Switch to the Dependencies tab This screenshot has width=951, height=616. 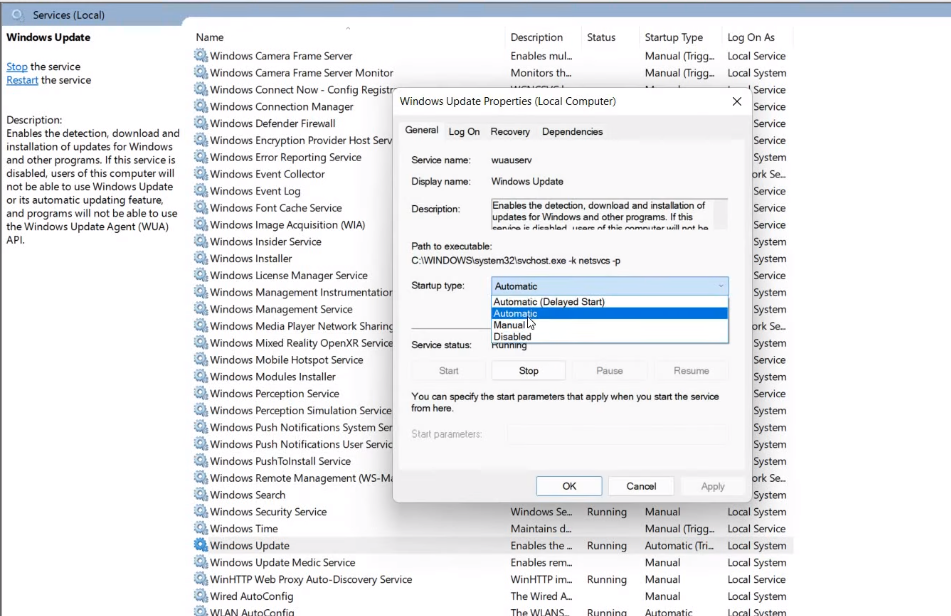point(572,132)
